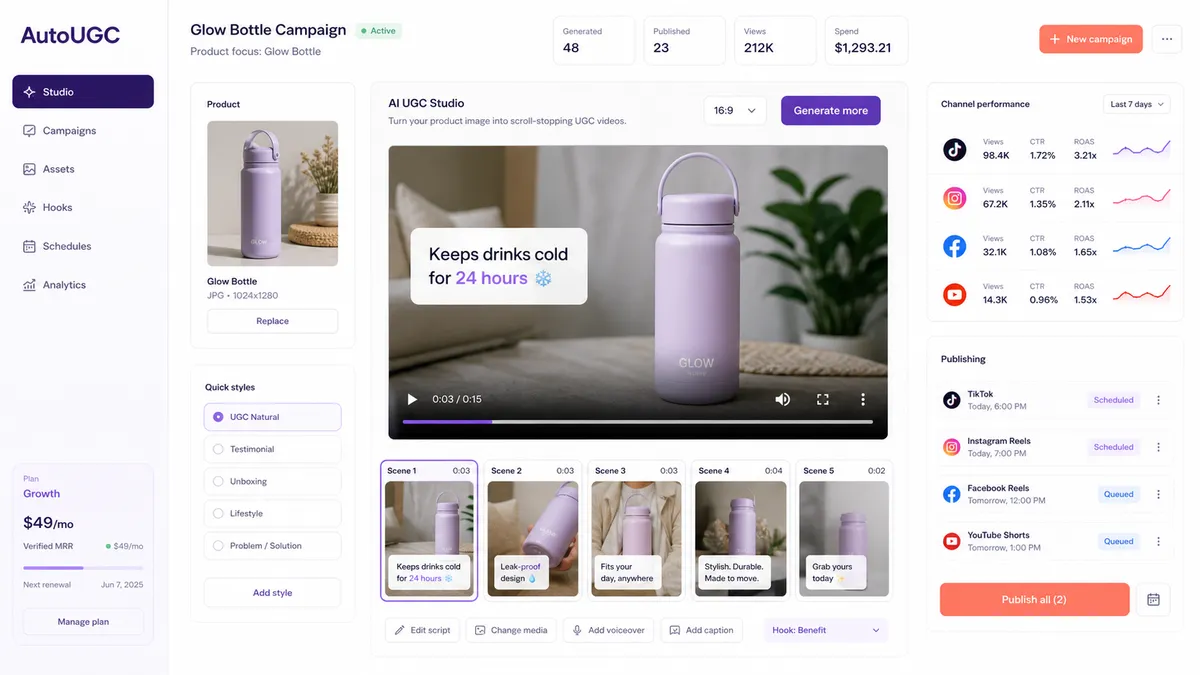The width and height of the screenshot is (1200, 675).
Task: Click Edit script below the scenes
Action: pyautogui.click(x=422, y=630)
